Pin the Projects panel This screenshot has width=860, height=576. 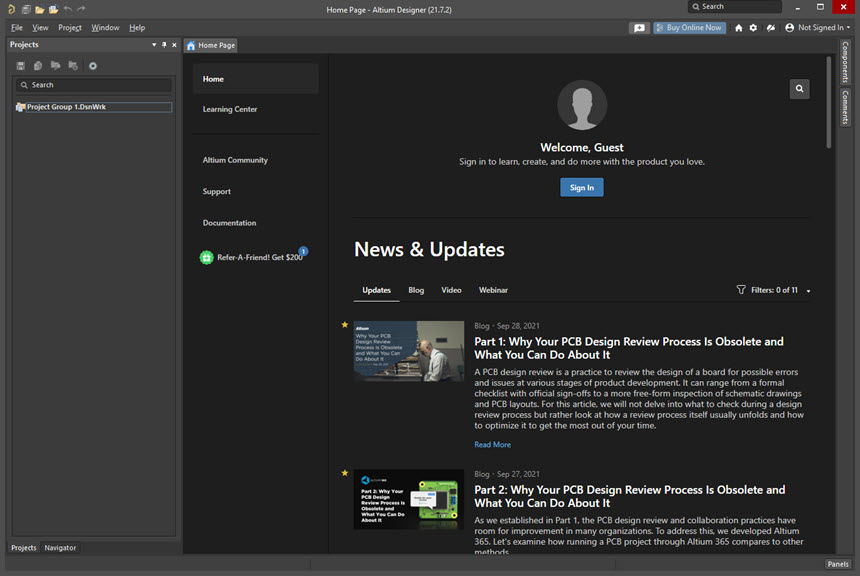click(x=164, y=45)
